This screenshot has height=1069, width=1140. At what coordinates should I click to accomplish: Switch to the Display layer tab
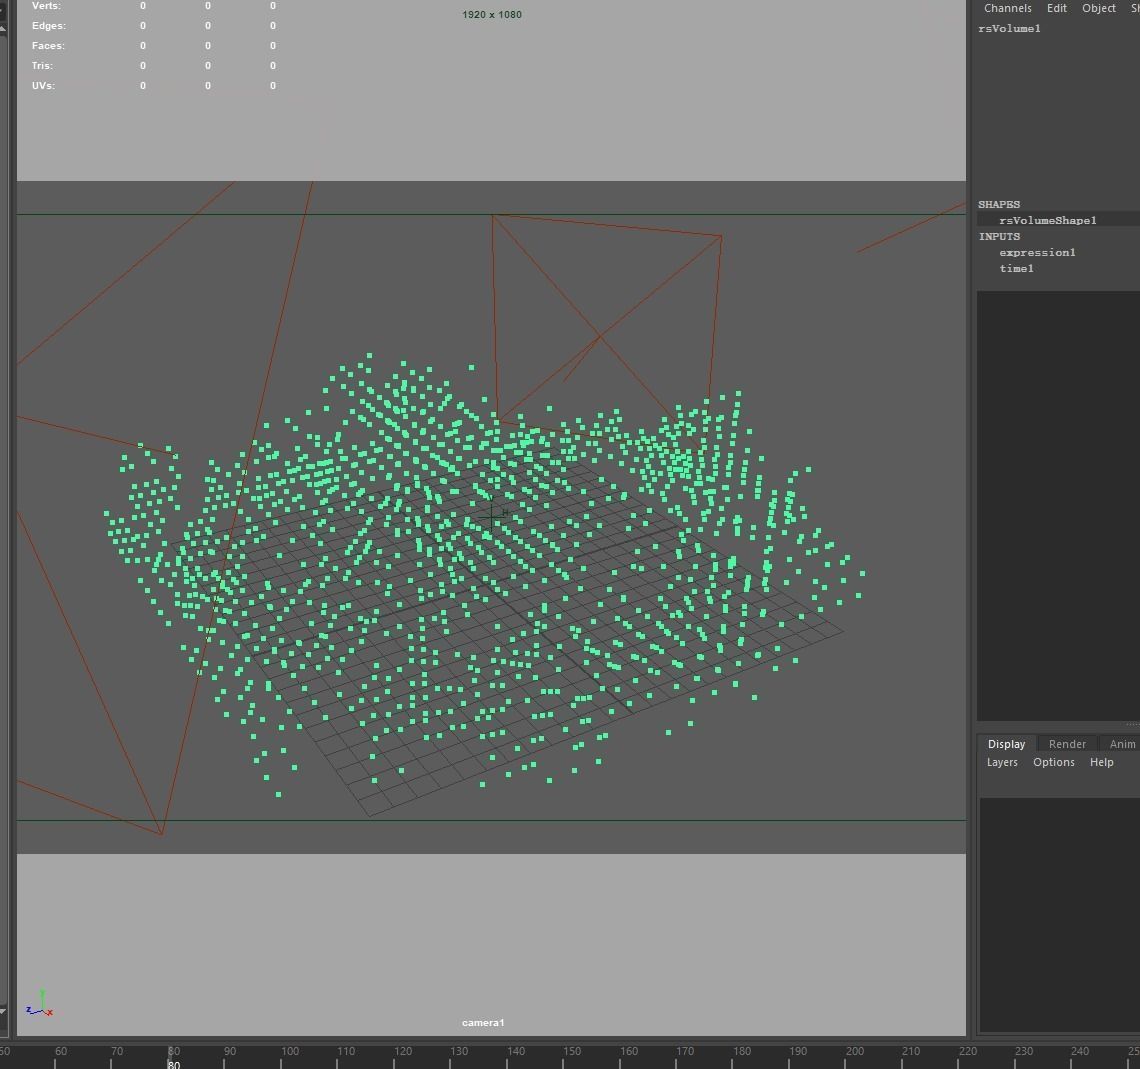[1006, 744]
